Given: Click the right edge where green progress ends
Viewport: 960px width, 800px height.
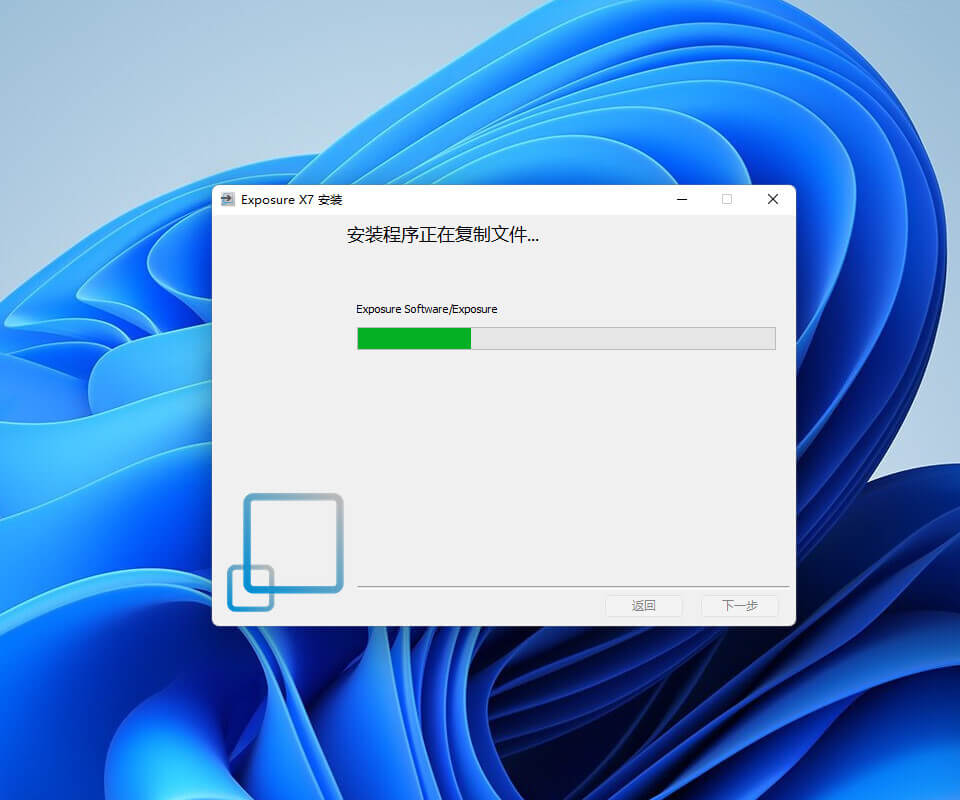Looking at the screenshot, I should tap(470, 338).
